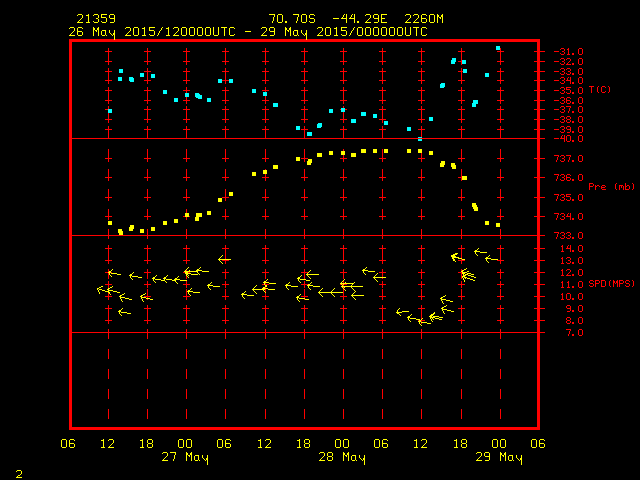This screenshot has width=640, height=480.
Task: Pick the 14.0 wind speed tick label
Action: click(x=572, y=249)
